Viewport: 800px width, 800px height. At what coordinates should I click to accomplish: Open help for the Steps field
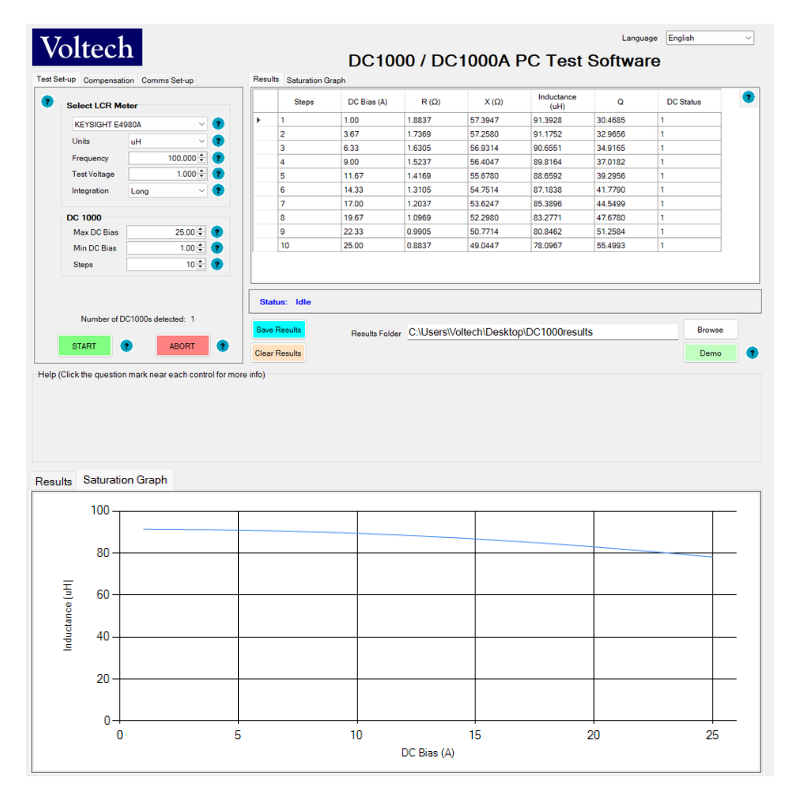point(218,264)
